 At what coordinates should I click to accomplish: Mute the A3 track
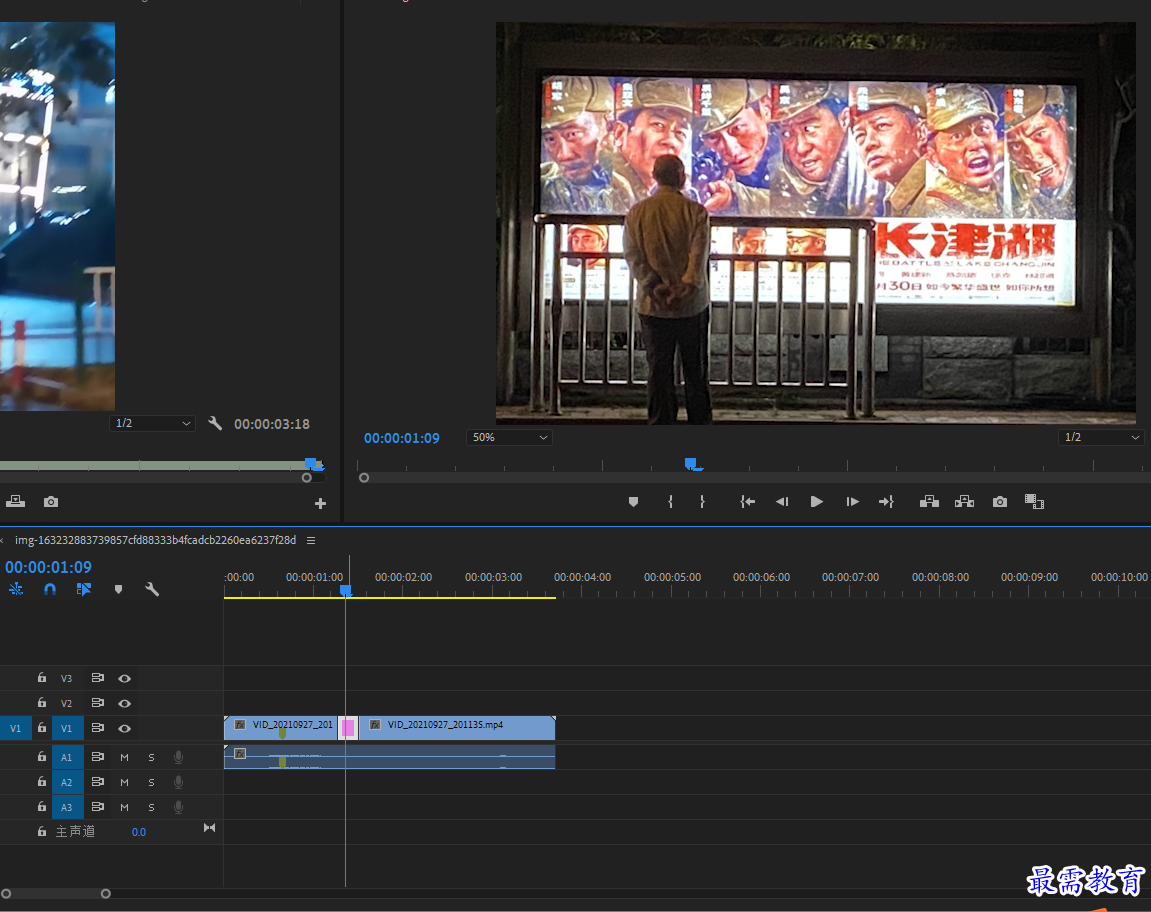pyautogui.click(x=124, y=807)
